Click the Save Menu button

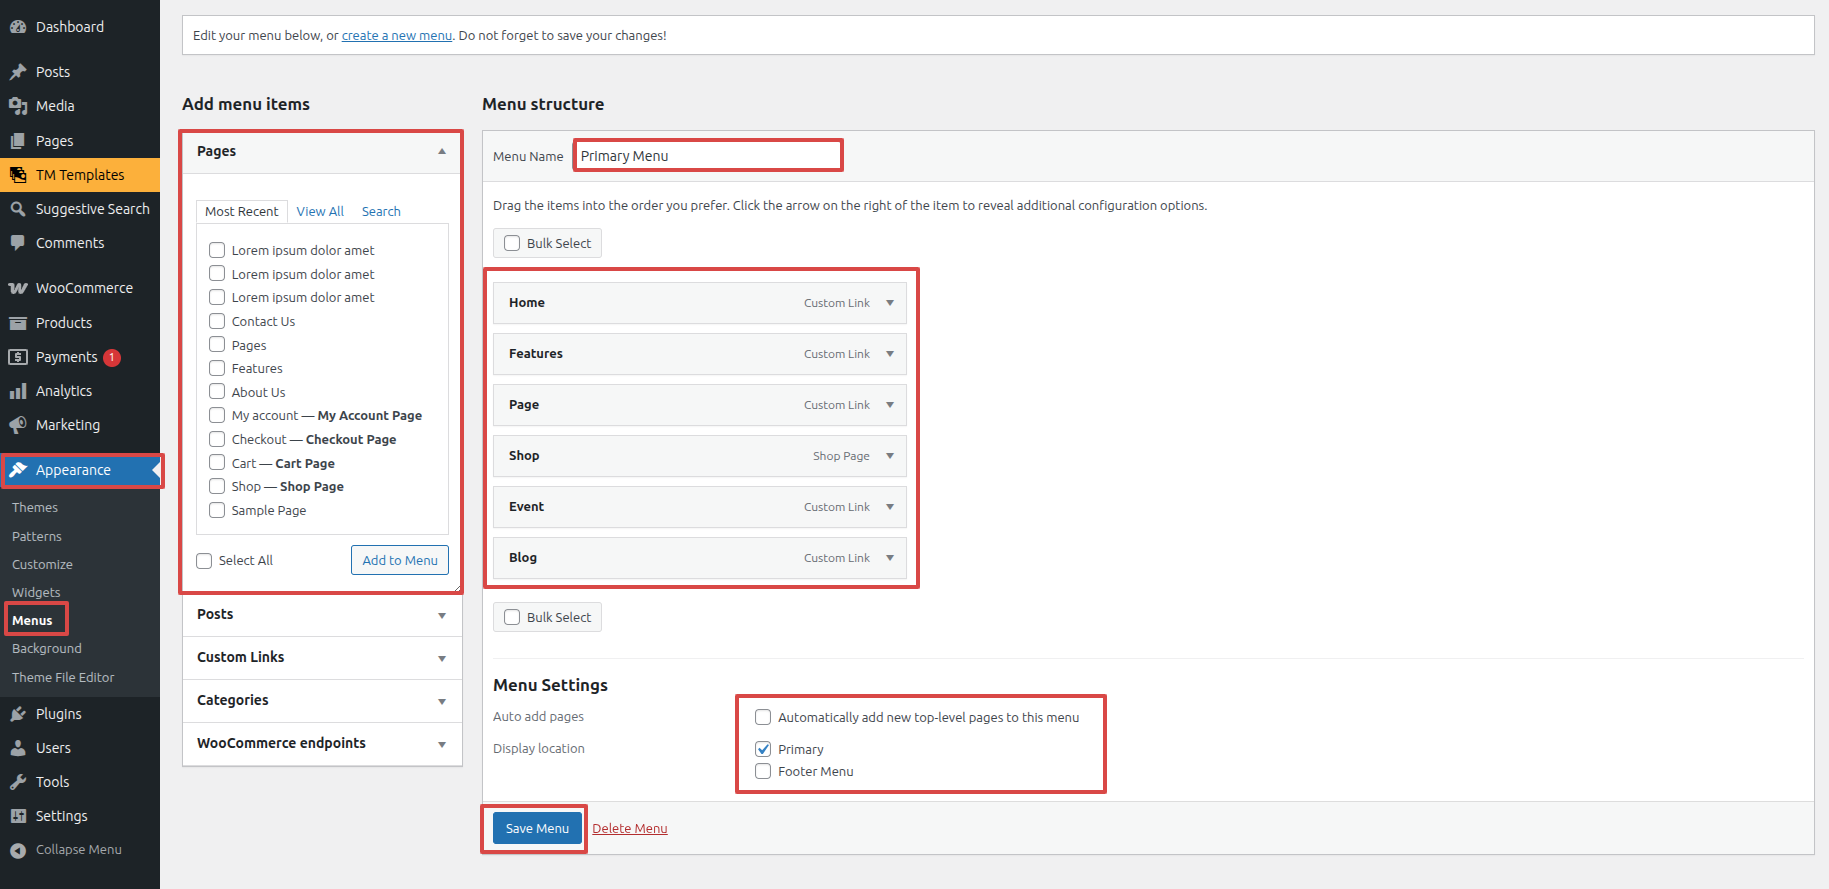click(x=537, y=828)
